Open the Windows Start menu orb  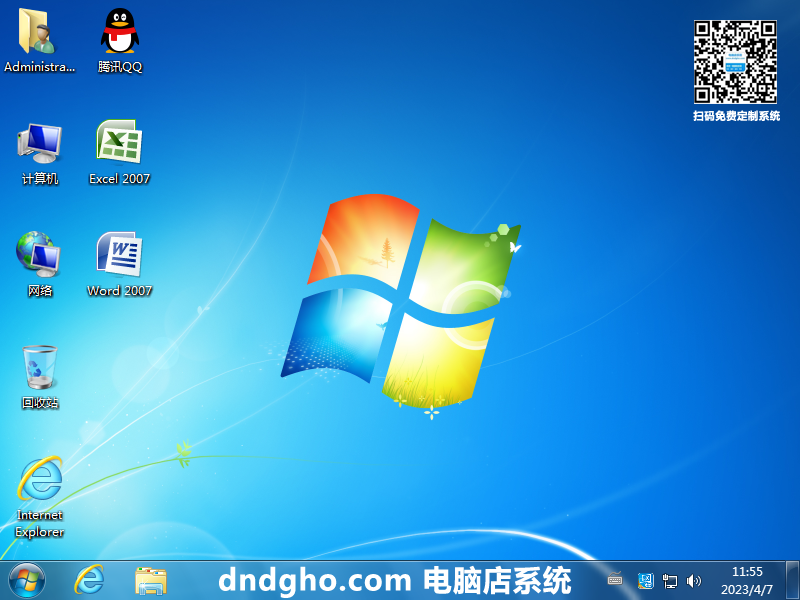[x=27, y=581]
